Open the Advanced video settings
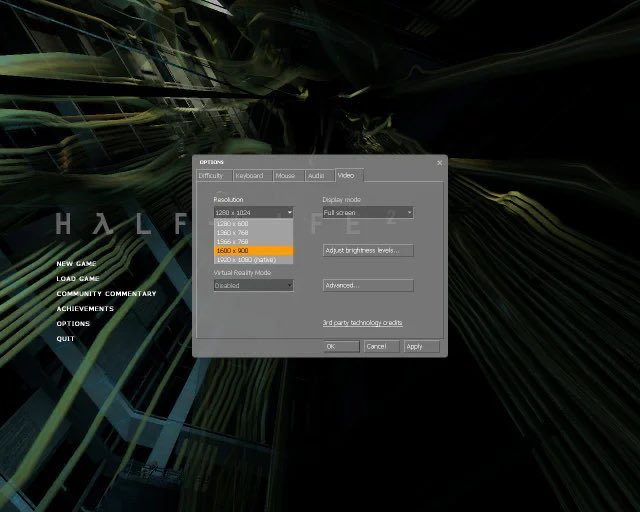The height and width of the screenshot is (512, 640). (x=368, y=285)
